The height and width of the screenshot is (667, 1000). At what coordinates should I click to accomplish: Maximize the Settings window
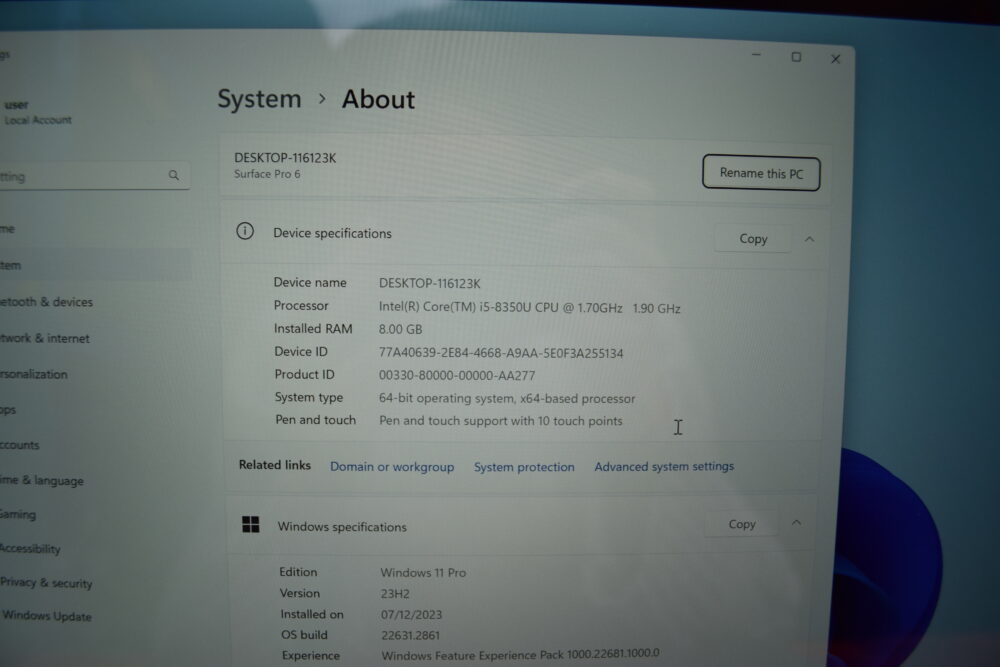(x=796, y=57)
